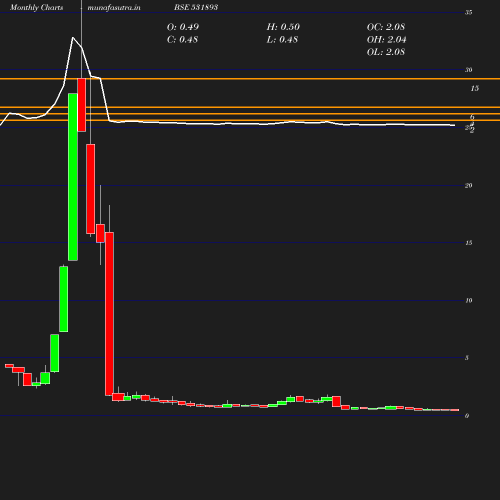Select the open value "O: 0.49"

click(183, 27)
